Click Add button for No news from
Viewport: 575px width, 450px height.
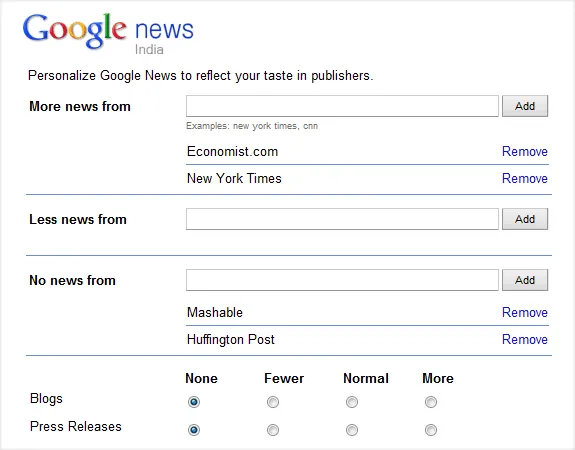(525, 280)
